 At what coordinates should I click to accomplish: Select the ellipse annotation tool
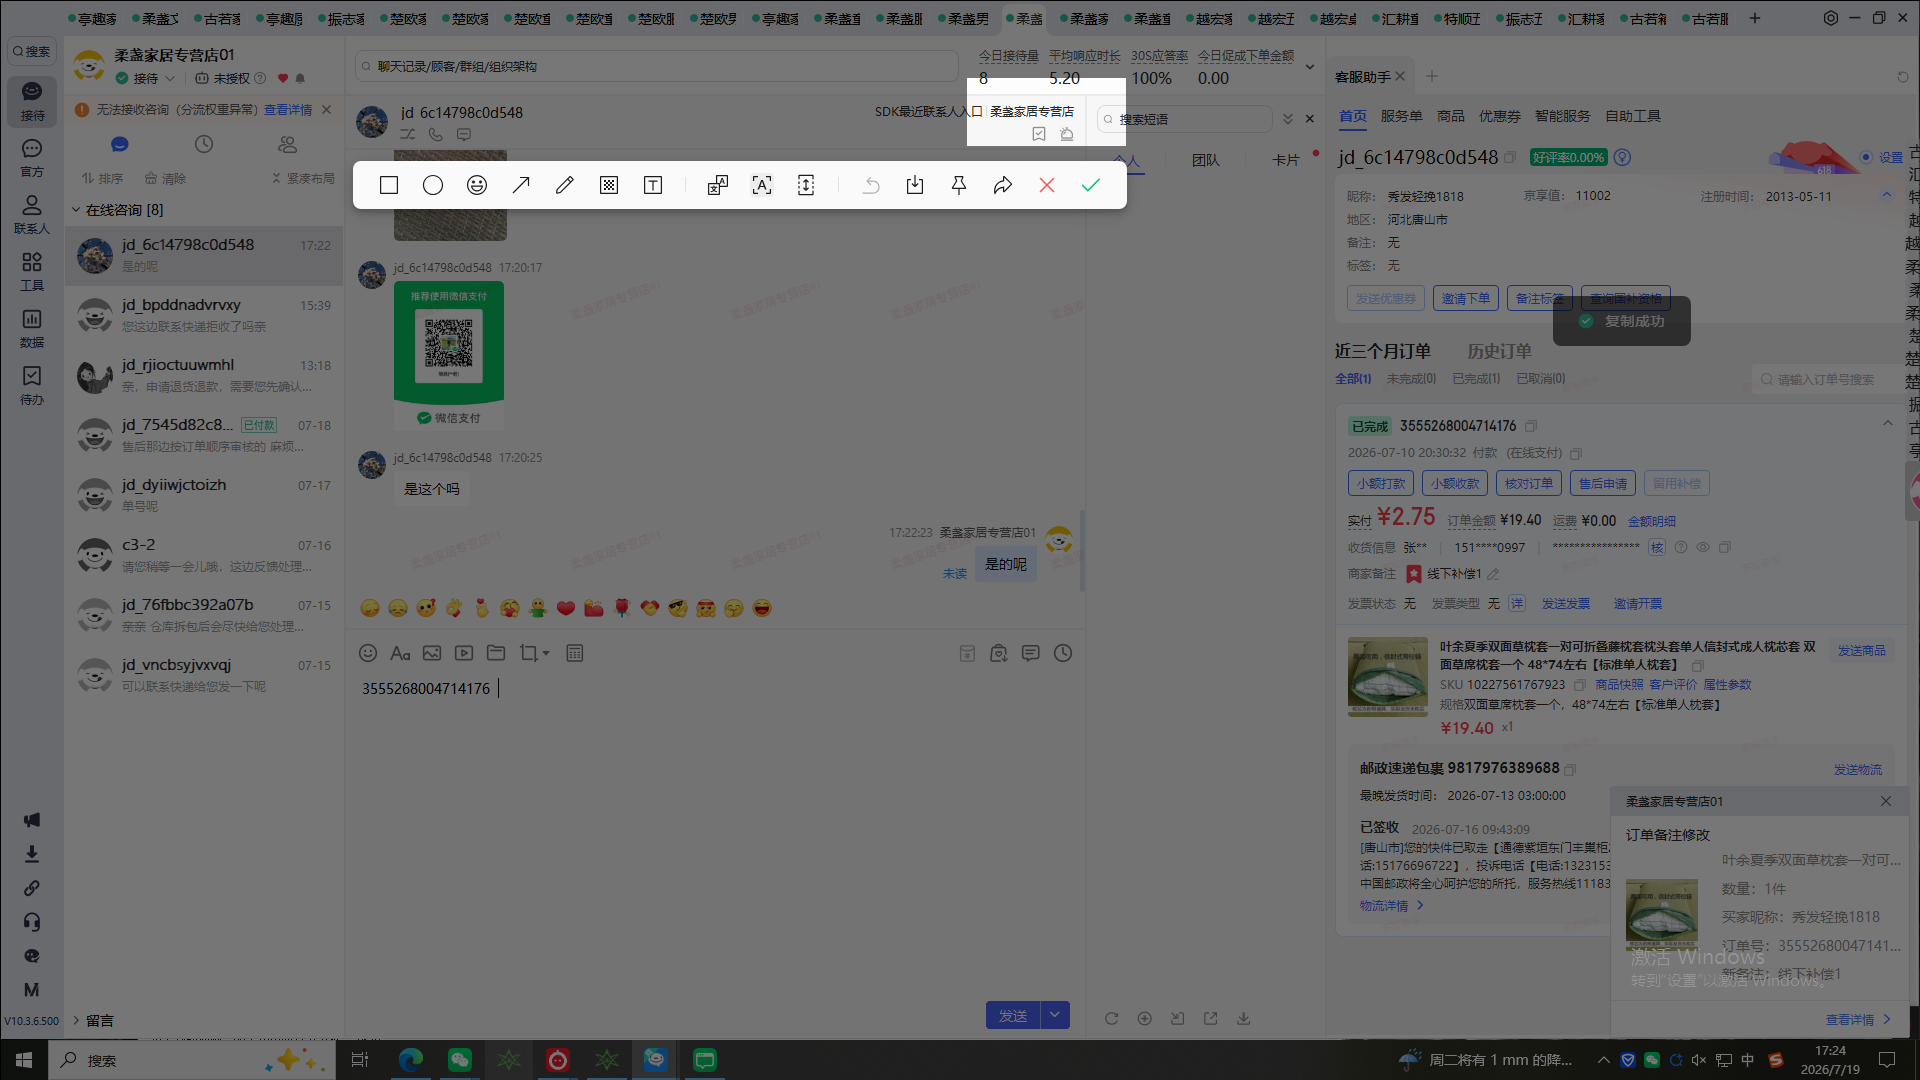[433, 185]
